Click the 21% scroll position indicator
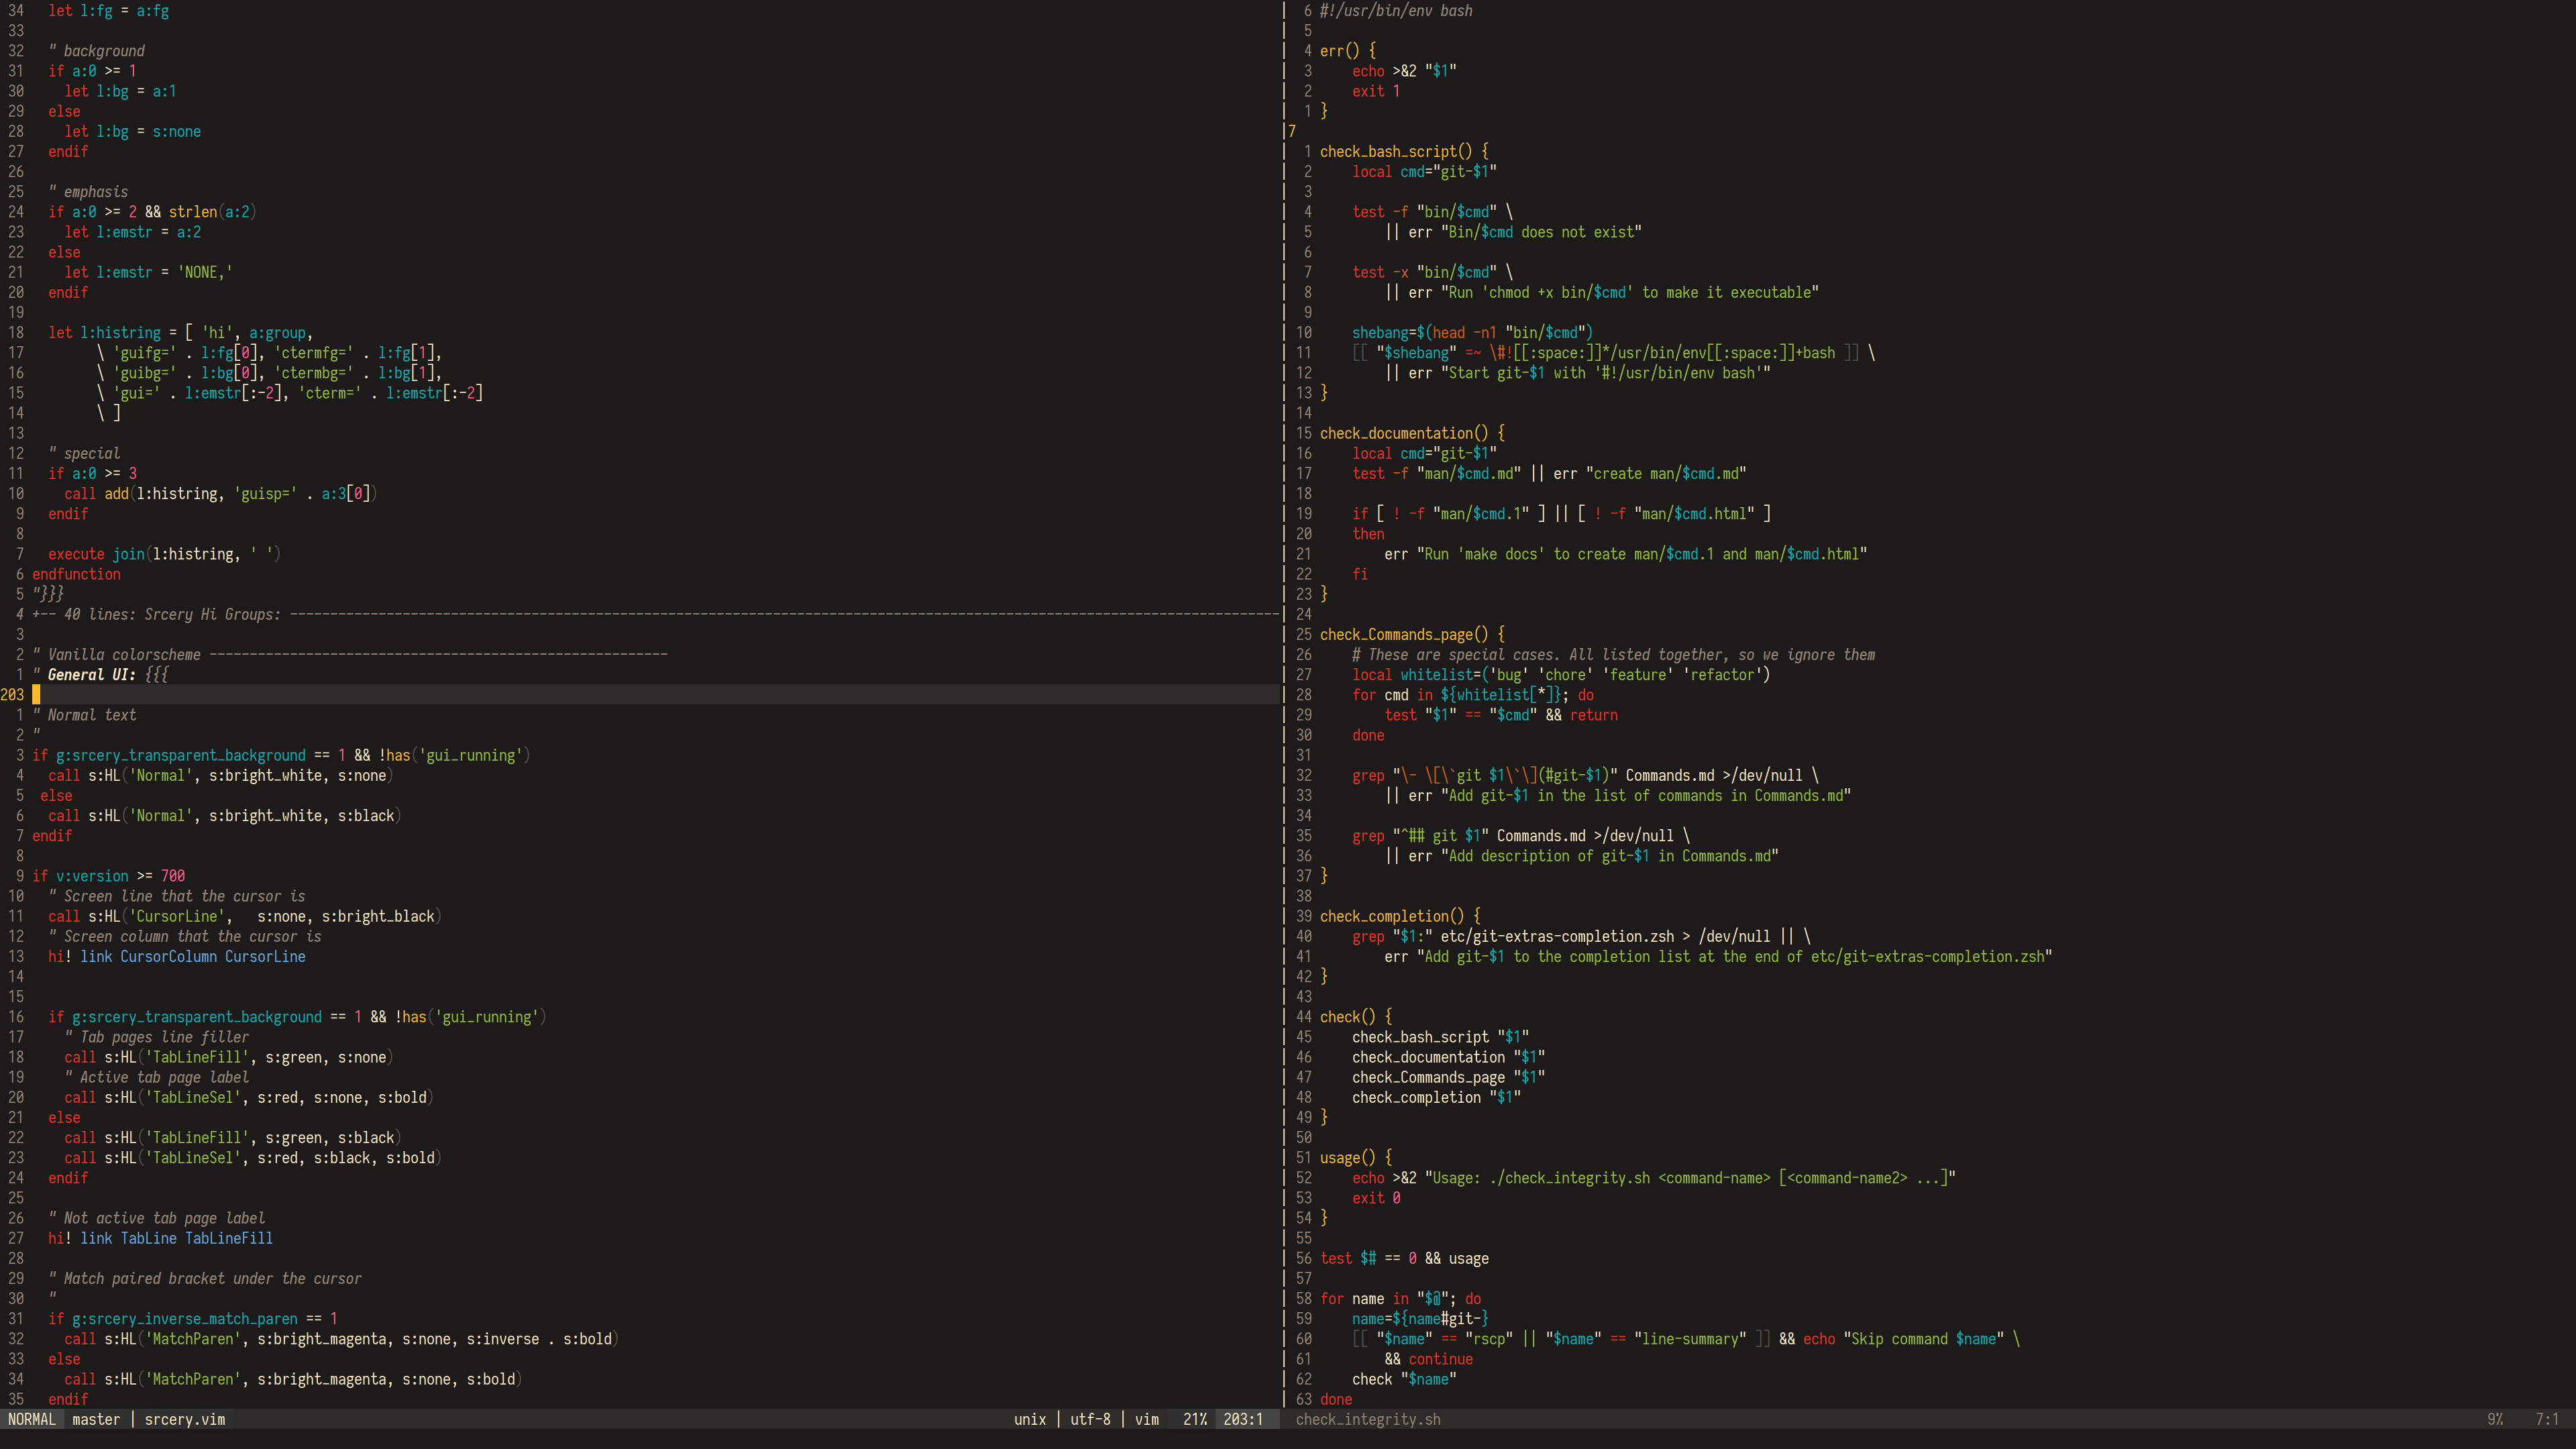Viewport: 2576px width, 1449px height. click(x=1194, y=1419)
